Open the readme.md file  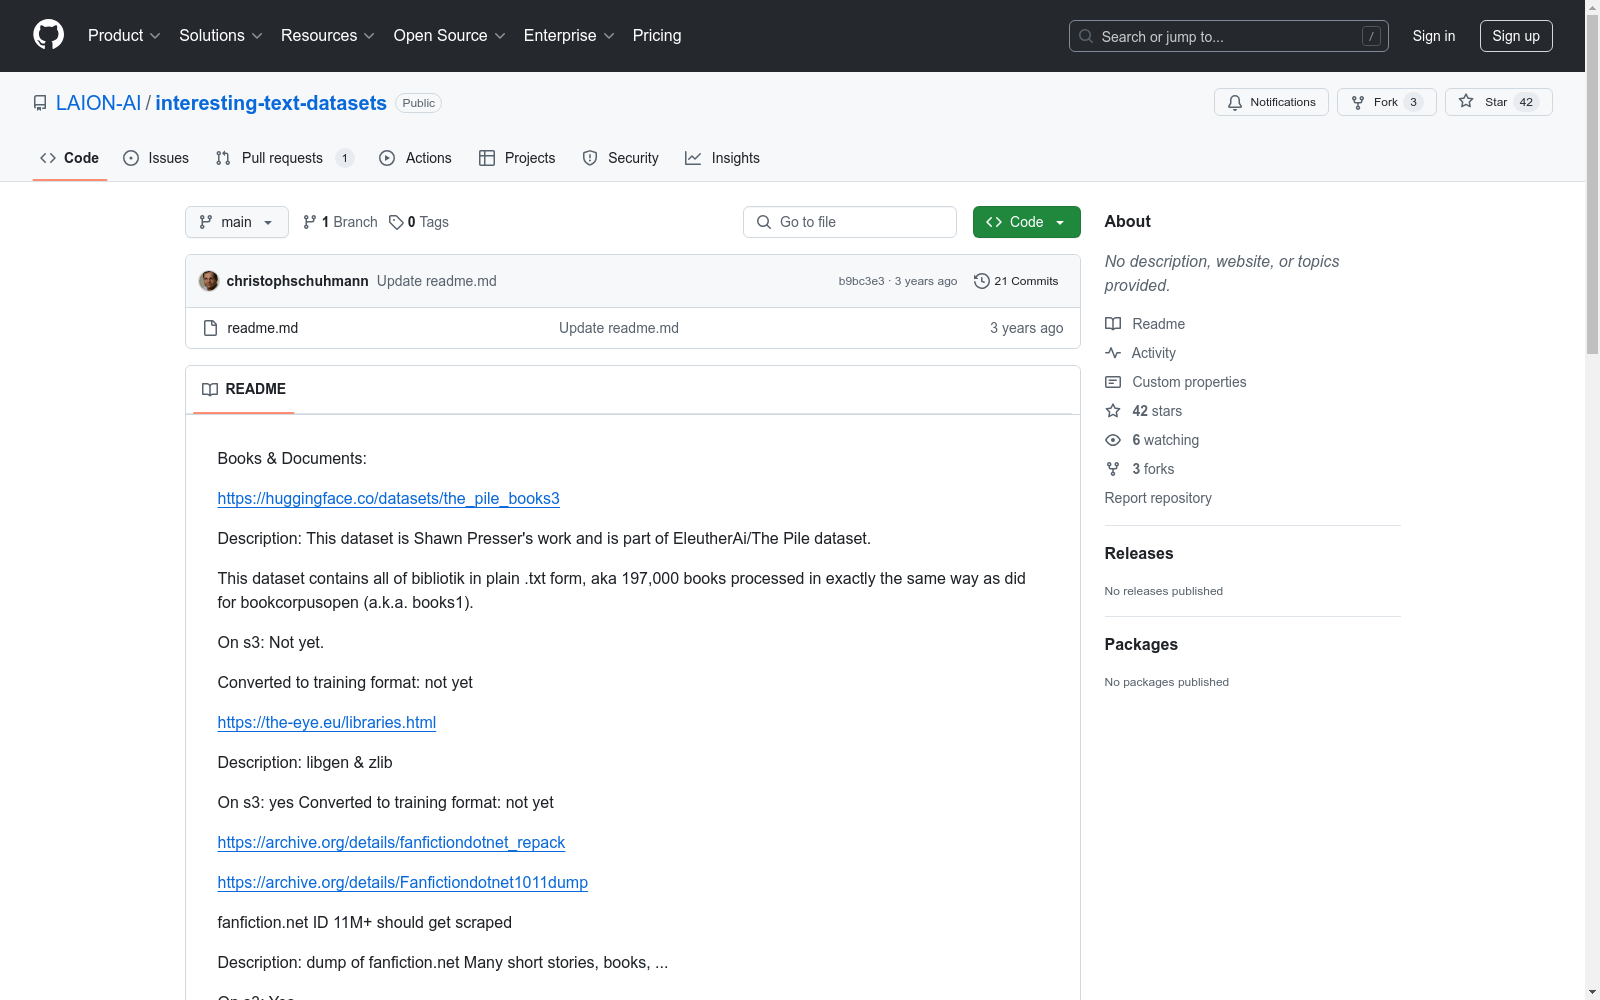click(263, 328)
